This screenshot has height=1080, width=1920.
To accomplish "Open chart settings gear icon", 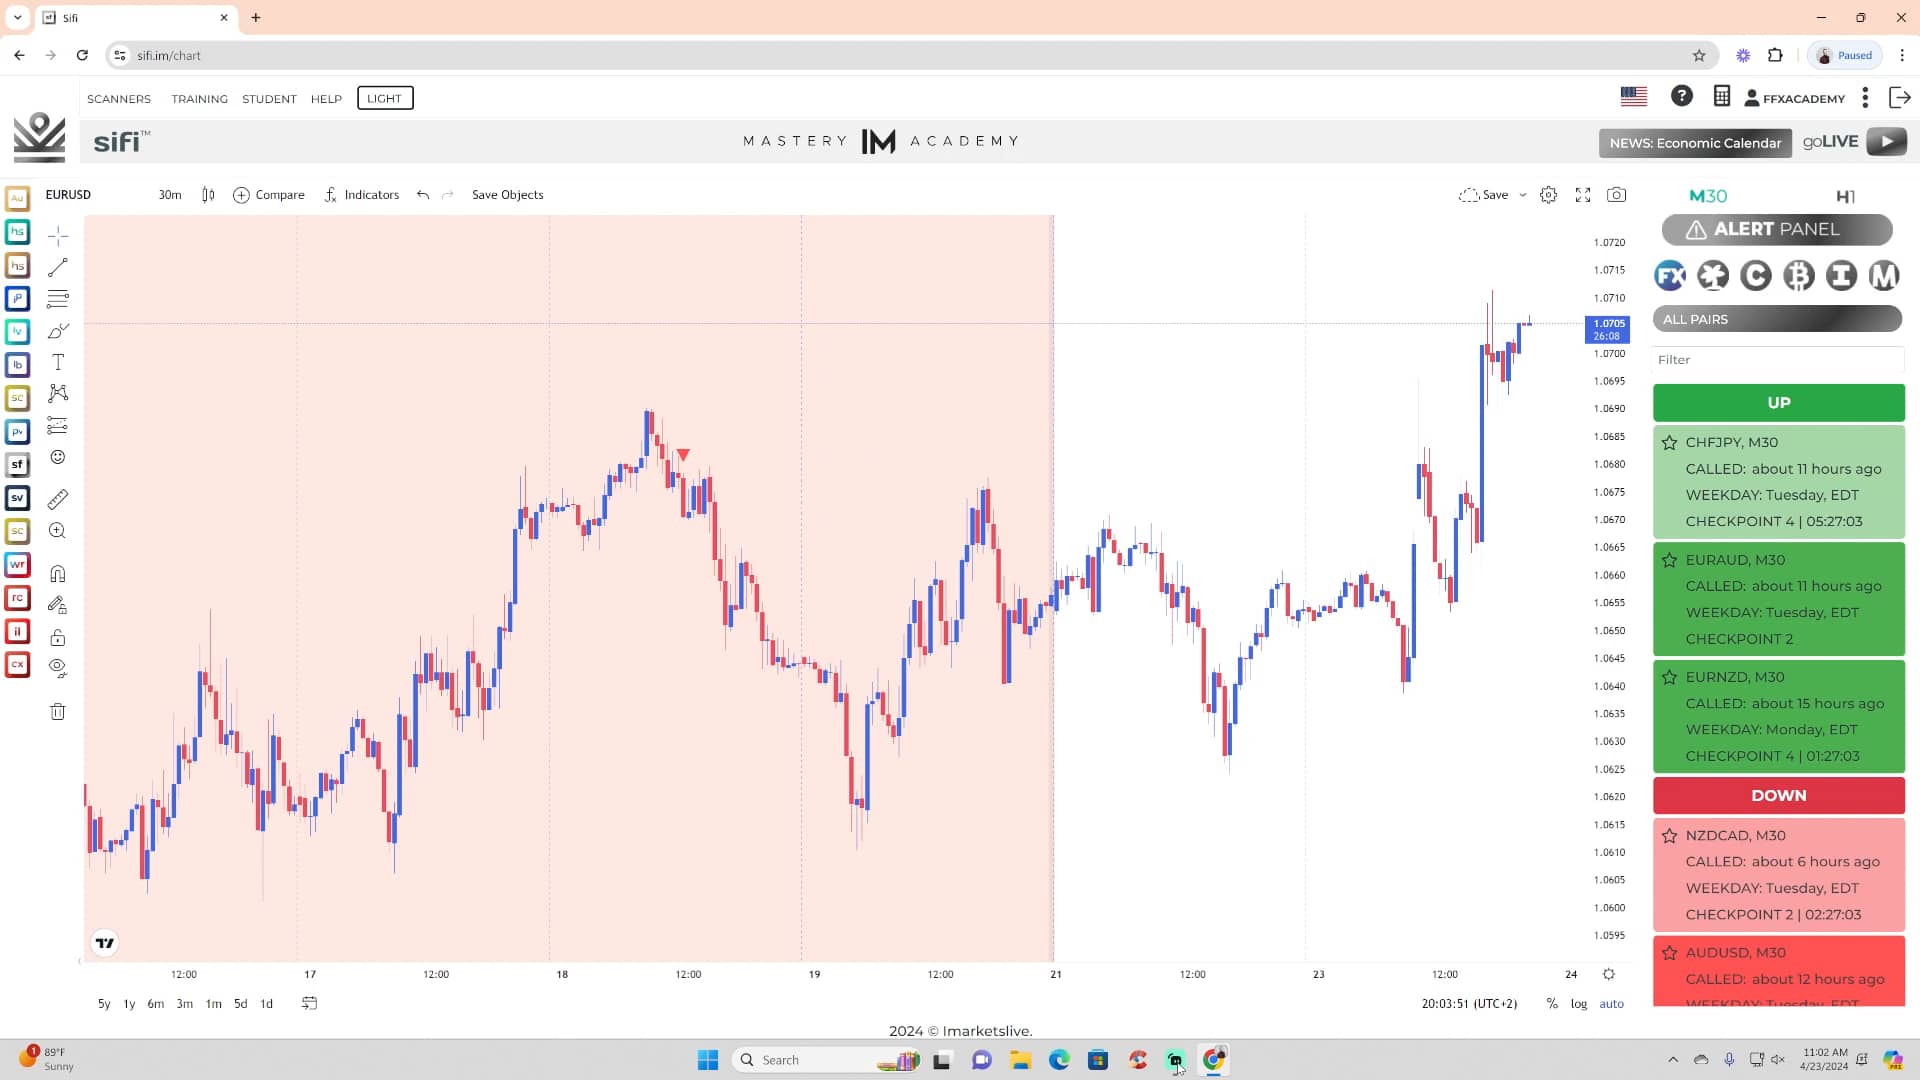I will click(x=1548, y=195).
